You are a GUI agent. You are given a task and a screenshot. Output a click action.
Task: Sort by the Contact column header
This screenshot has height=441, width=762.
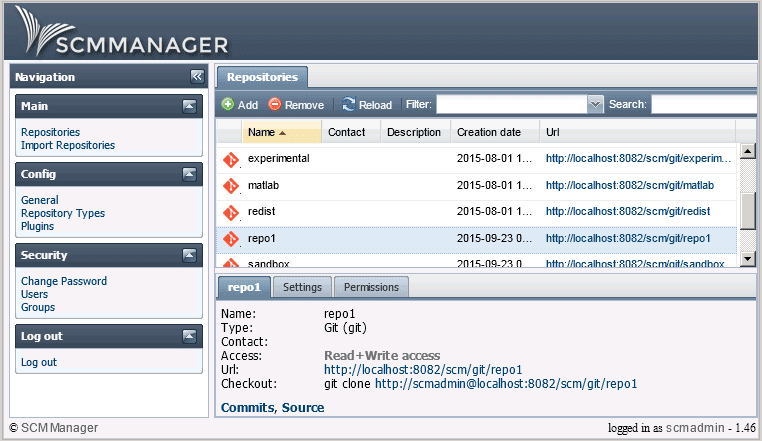pos(351,132)
